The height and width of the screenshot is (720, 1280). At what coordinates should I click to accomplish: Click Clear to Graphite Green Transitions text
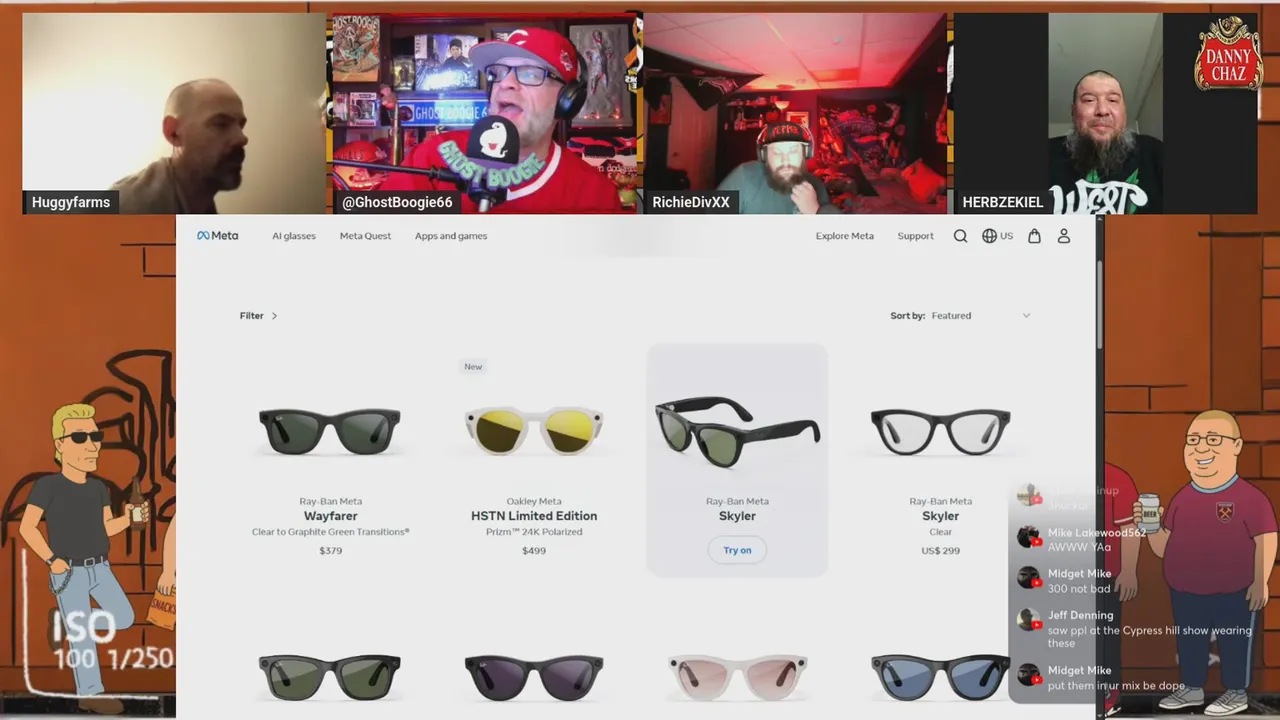pos(330,532)
